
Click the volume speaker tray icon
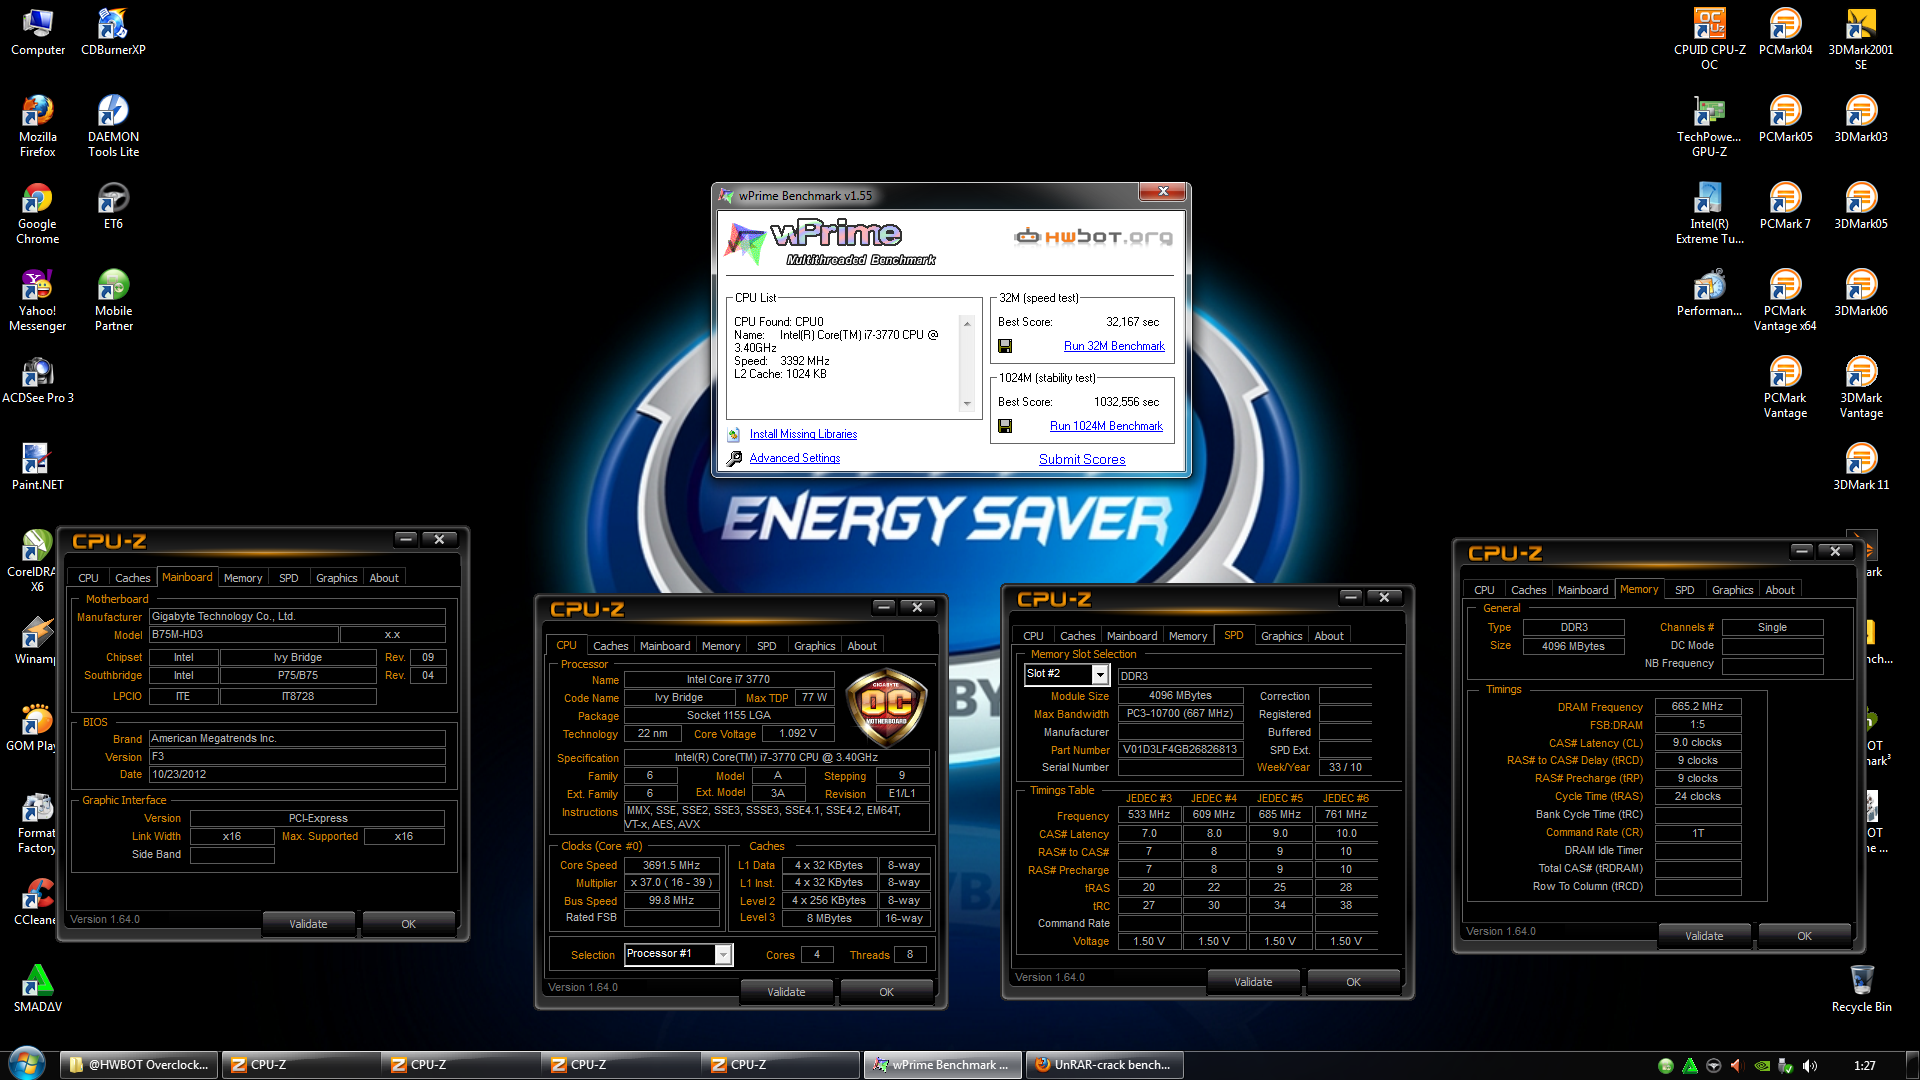click(x=1809, y=1065)
